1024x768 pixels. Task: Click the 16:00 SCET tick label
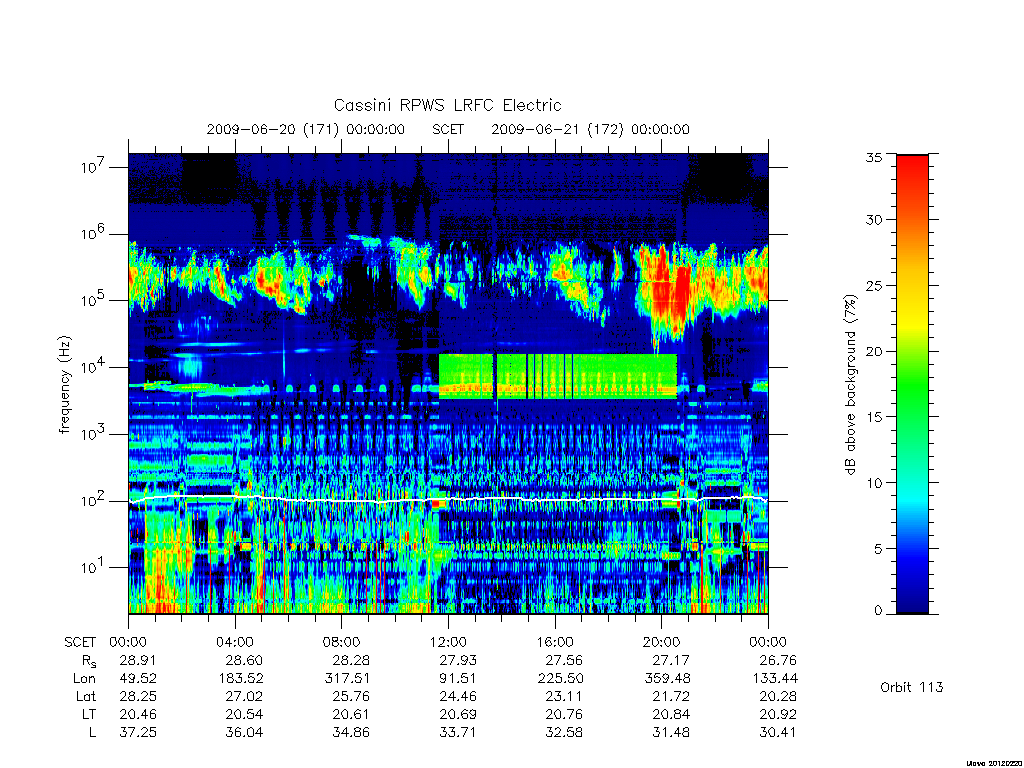[555, 642]
